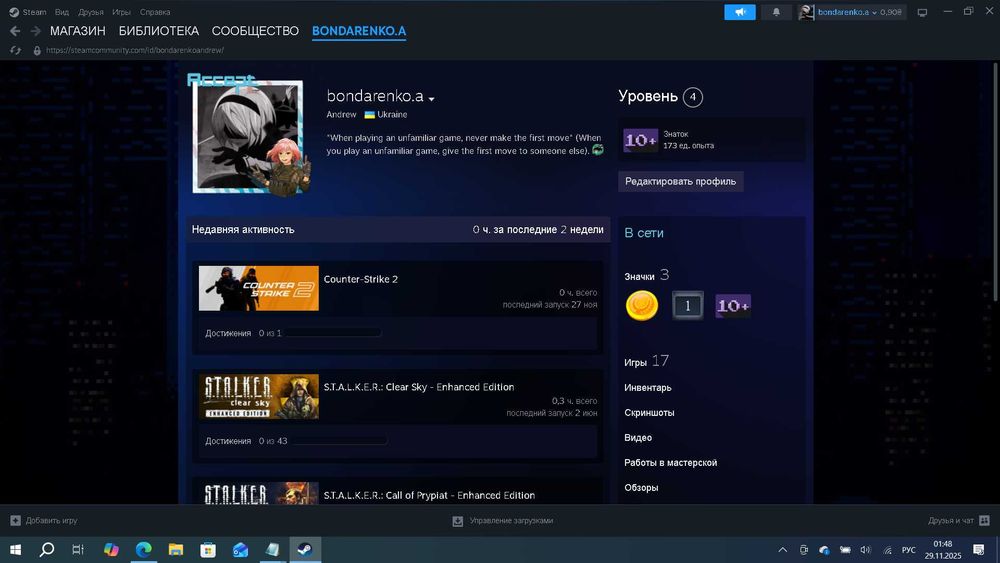1000x563 pixels.
Task: Click Достижения 0 из 43 text
Action: pyautogui.click(x=246, y=441)
